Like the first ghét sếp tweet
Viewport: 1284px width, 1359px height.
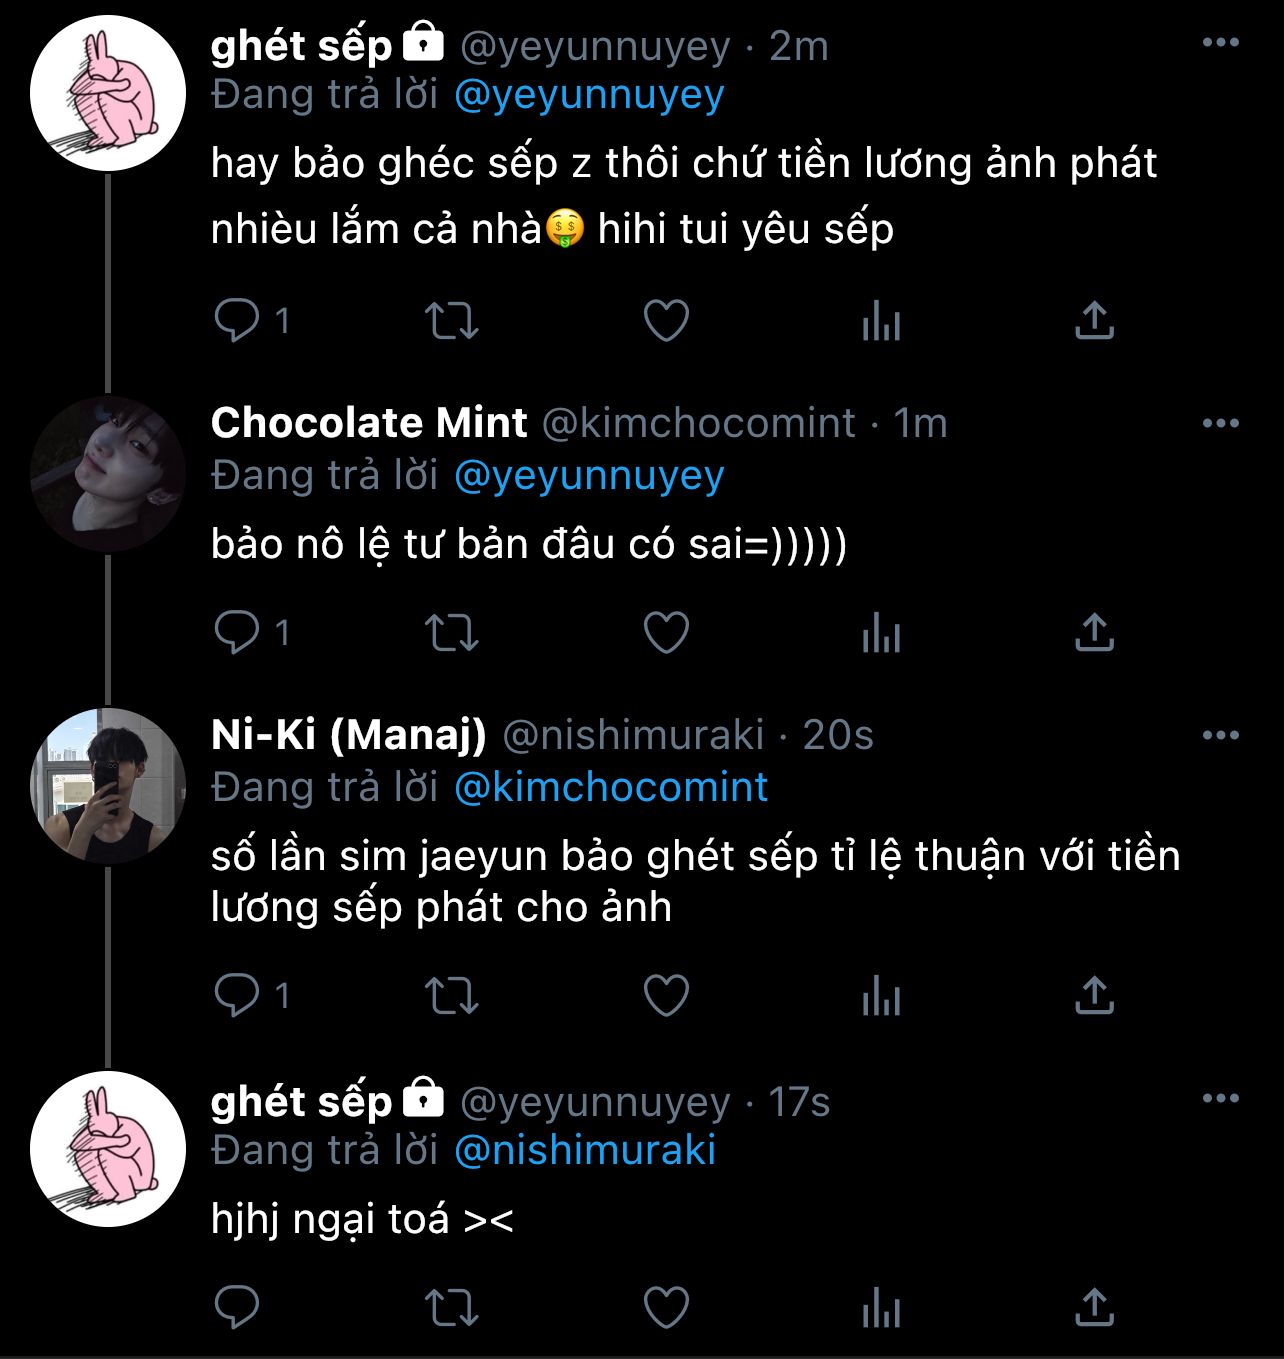pos(666,321)
